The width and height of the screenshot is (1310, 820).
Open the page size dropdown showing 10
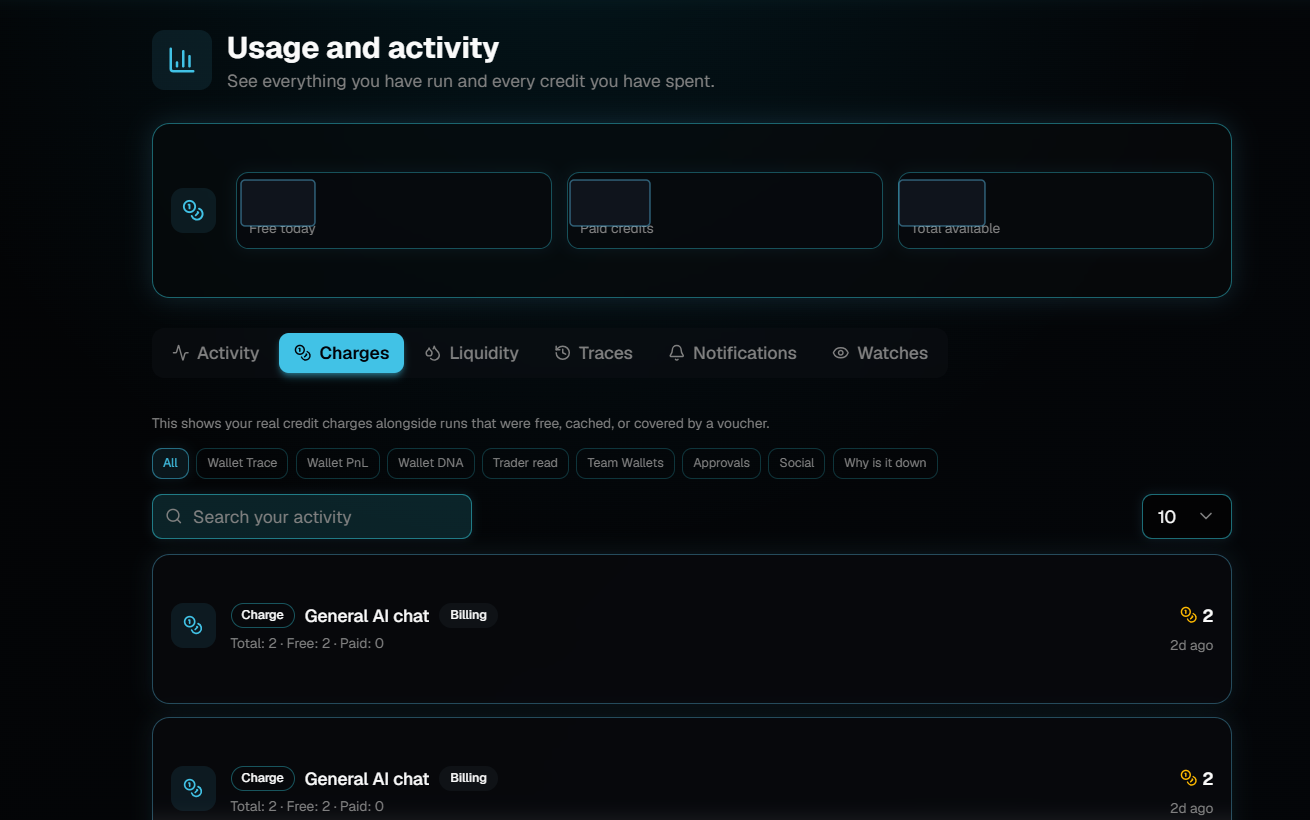pyautogui.click(x=1186, y=516)
